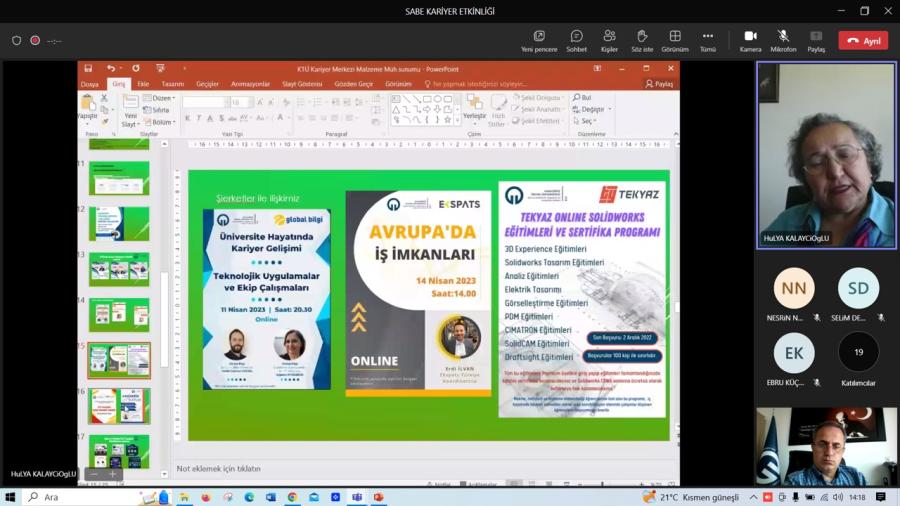
Task: Expand Şekil Efektleri effects dropdown
Action: pyautogui.click(x=538, y=120)
